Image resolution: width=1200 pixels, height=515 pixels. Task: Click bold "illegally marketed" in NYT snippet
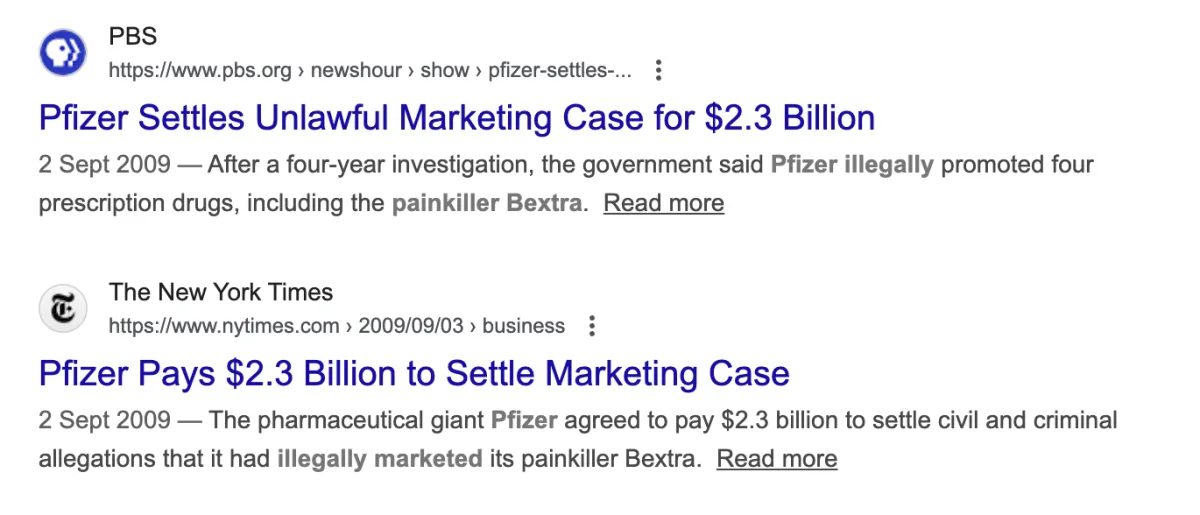[x=379, y=459]
